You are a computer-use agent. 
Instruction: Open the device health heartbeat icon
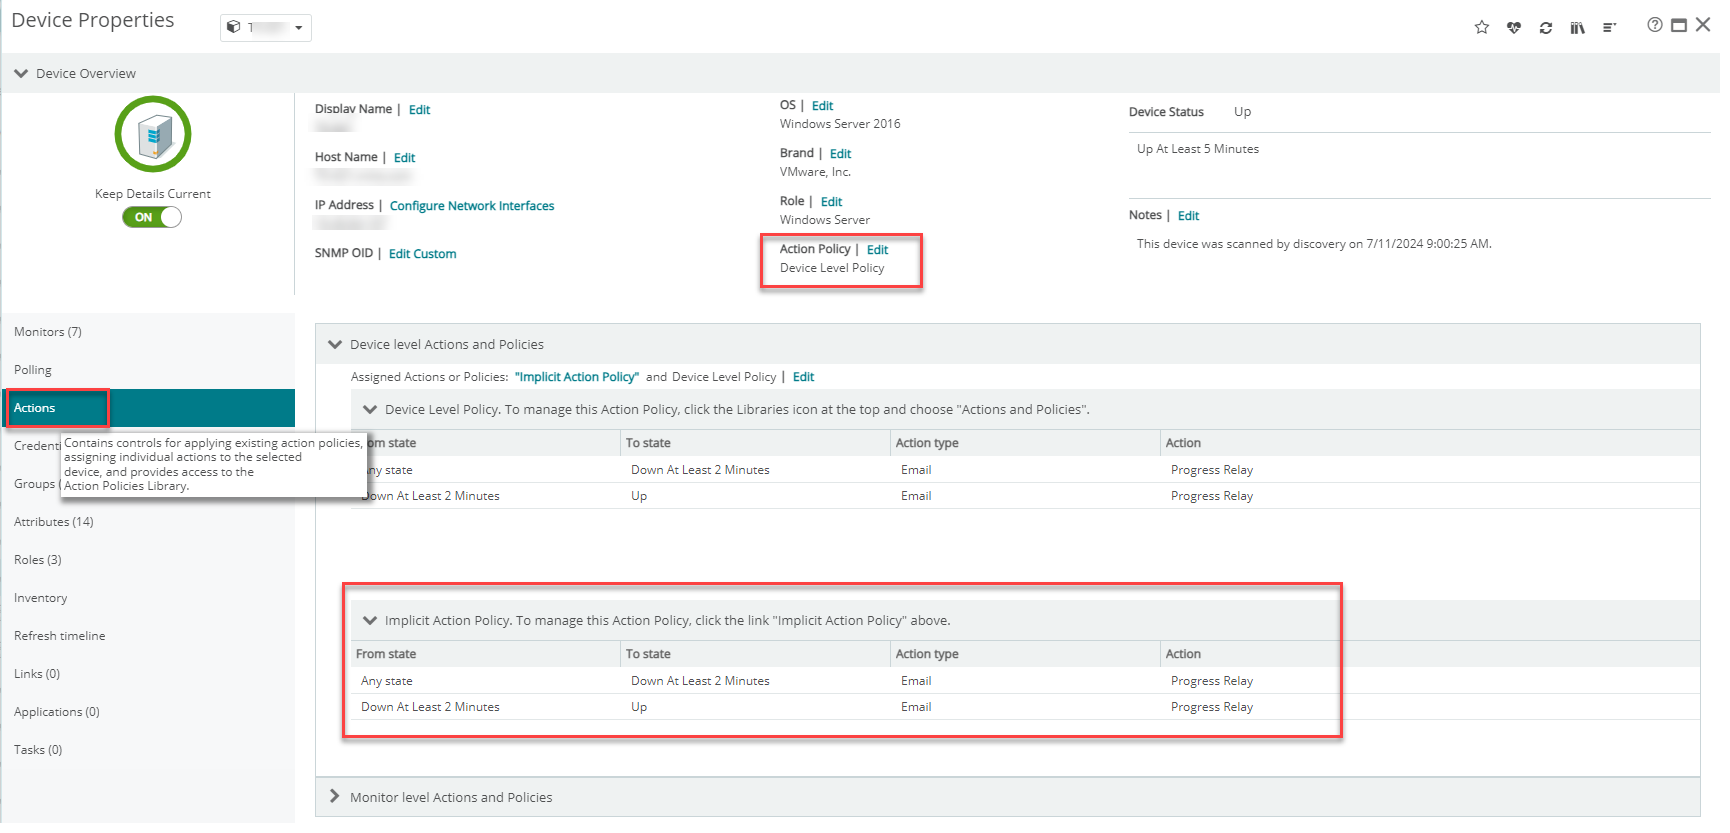1514,27
